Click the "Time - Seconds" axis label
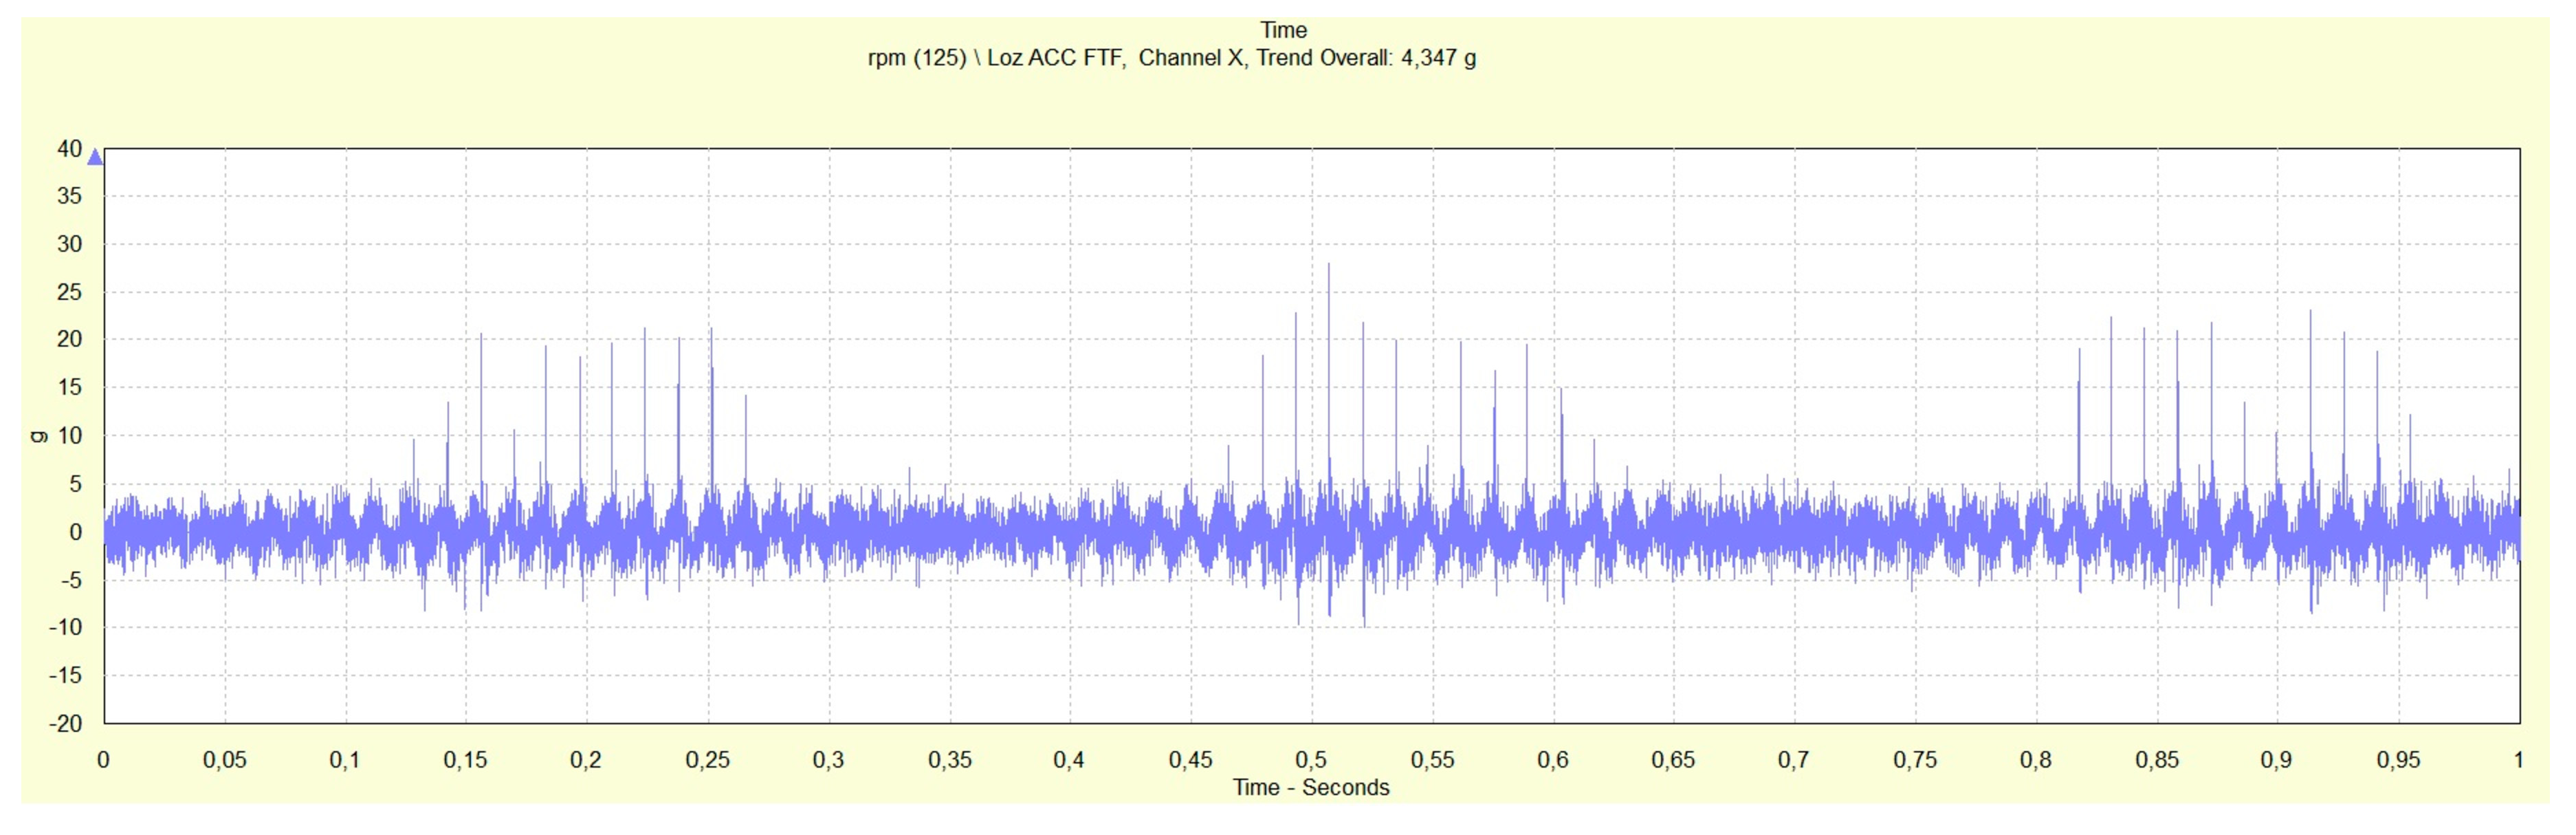This screenshot has width=2576, height=835. pyautogui.click(x=1310, y=787)
